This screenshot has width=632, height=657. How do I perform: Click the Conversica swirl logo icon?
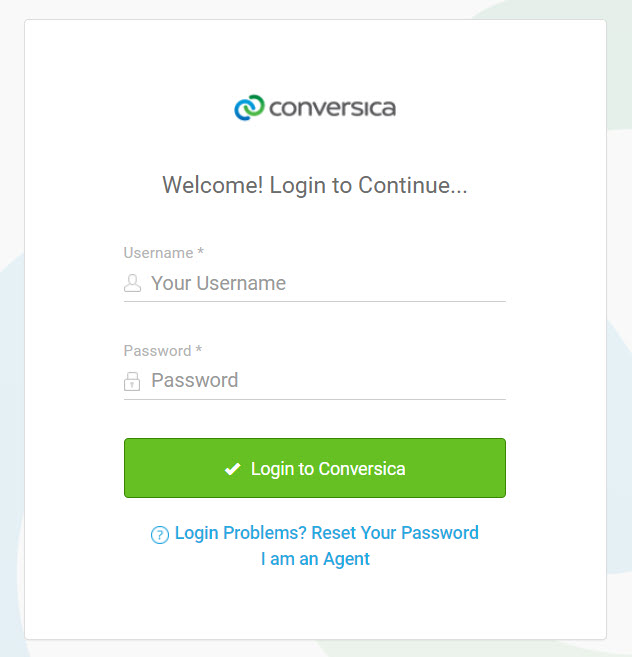(x=249, y=108)
